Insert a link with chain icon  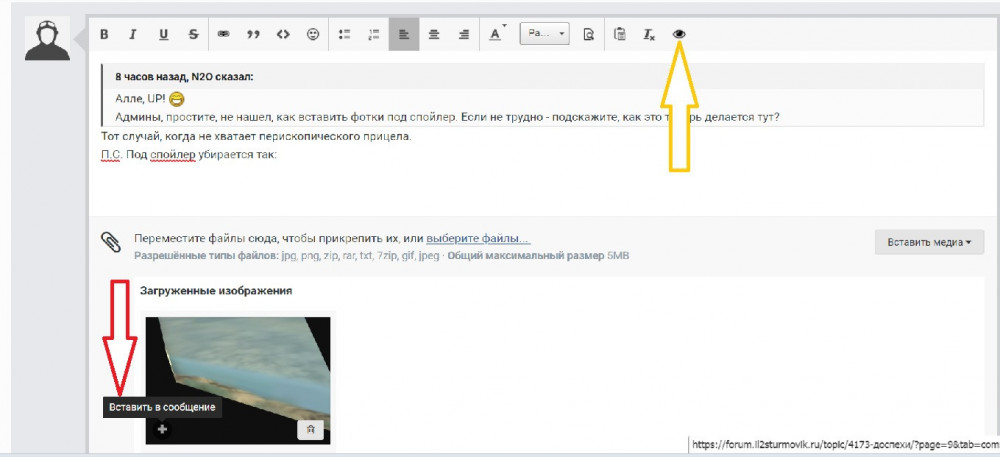(x=223, y=34)
